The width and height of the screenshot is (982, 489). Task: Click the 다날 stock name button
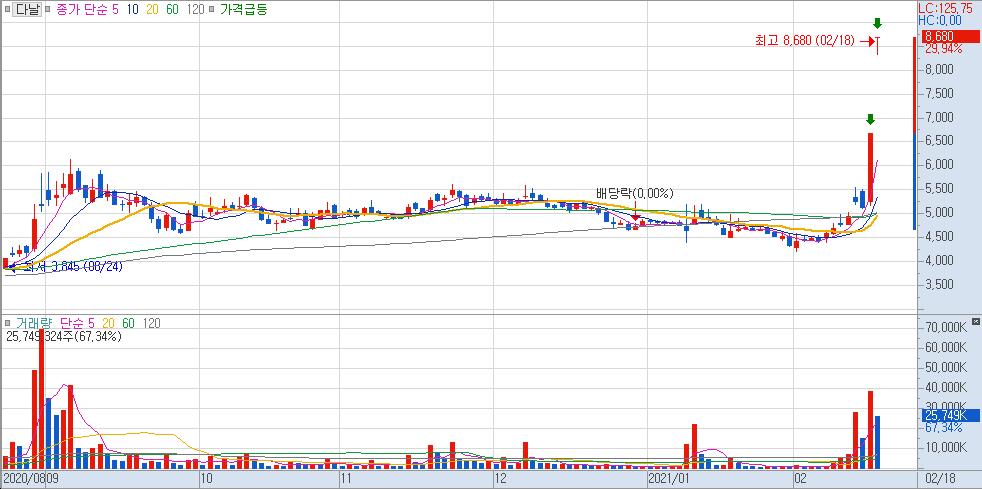click(27, 9)
